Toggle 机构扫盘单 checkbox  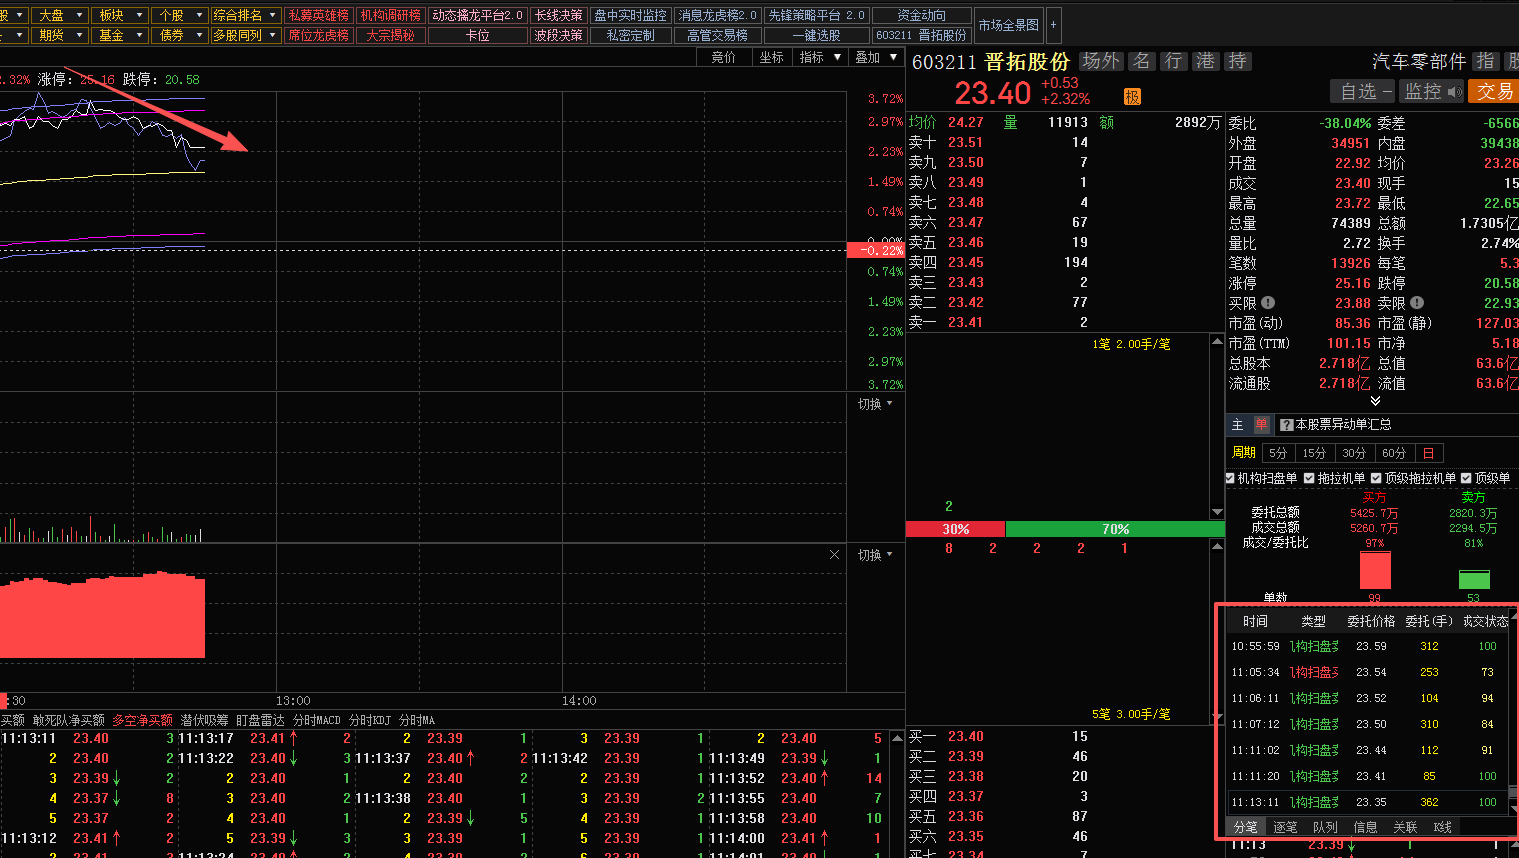click(1230, 478)
